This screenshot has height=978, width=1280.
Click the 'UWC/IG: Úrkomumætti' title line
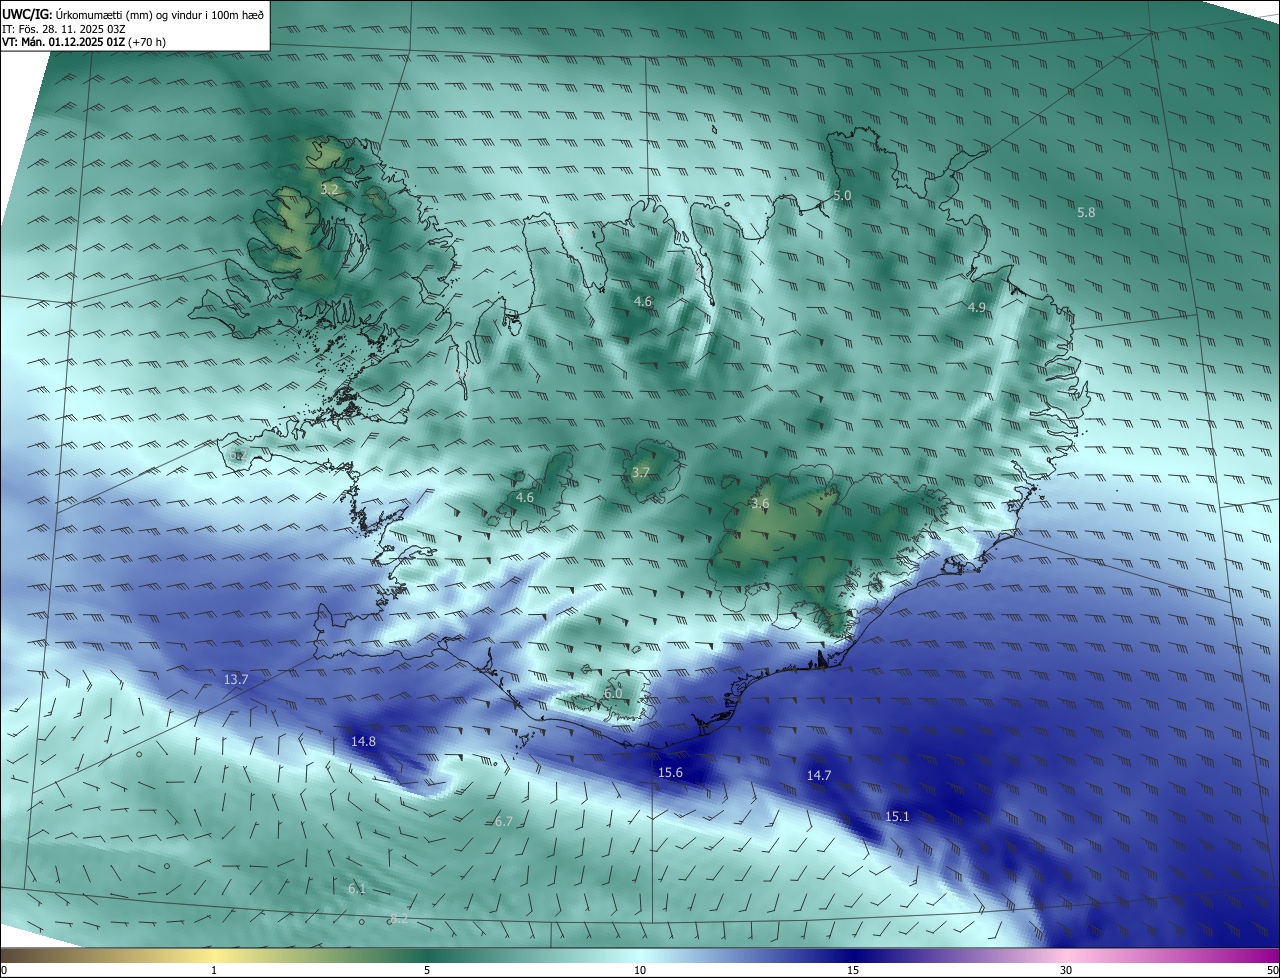pyautogui.click(x=133, y=13)
